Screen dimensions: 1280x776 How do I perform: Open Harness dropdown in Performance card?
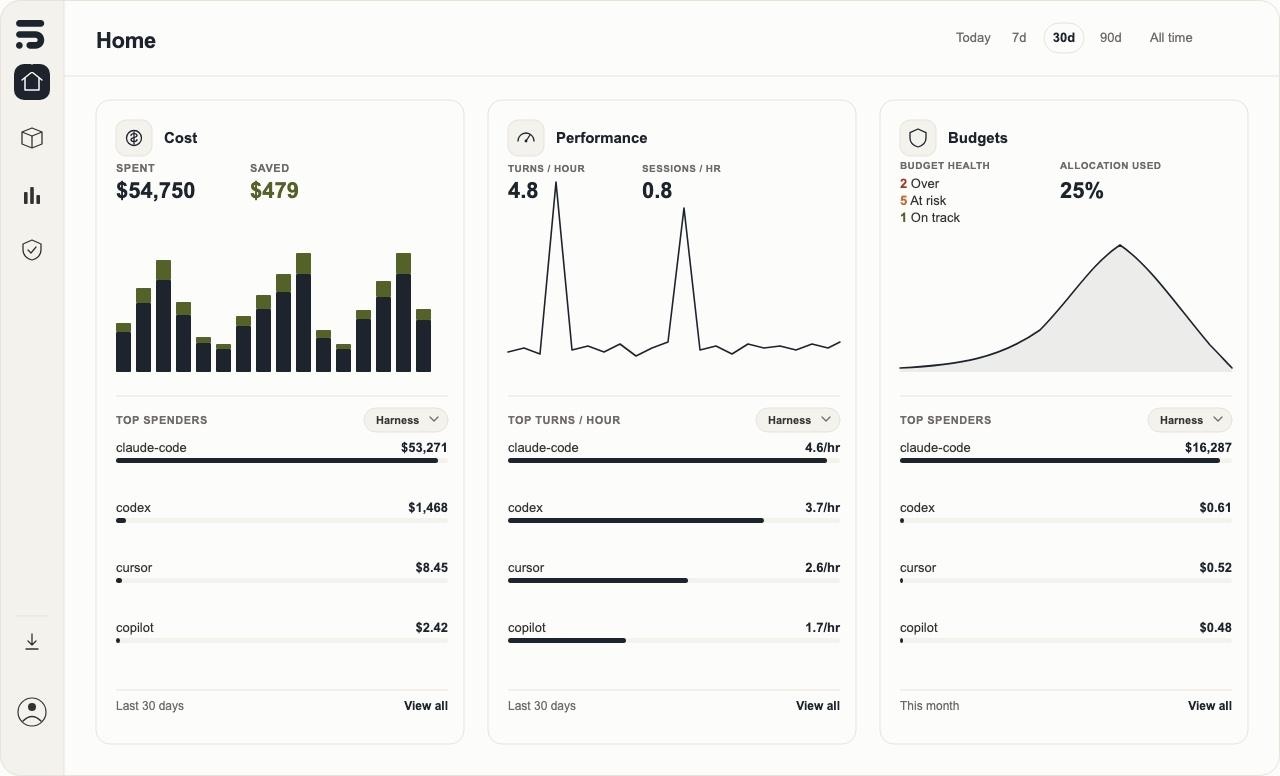(x=798, y=420)
